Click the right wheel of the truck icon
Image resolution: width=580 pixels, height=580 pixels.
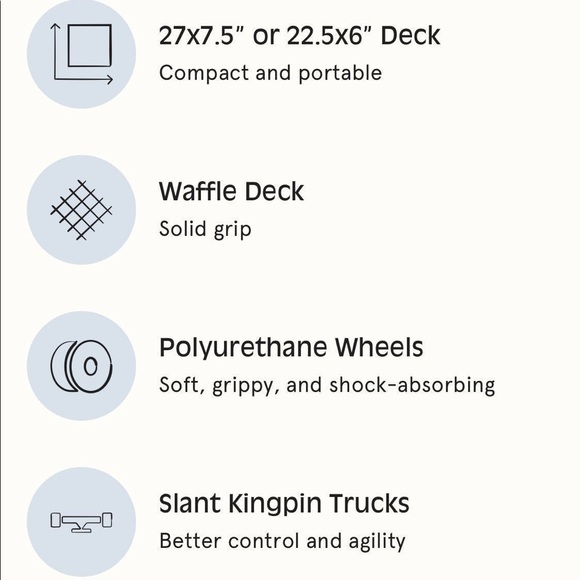107,520
